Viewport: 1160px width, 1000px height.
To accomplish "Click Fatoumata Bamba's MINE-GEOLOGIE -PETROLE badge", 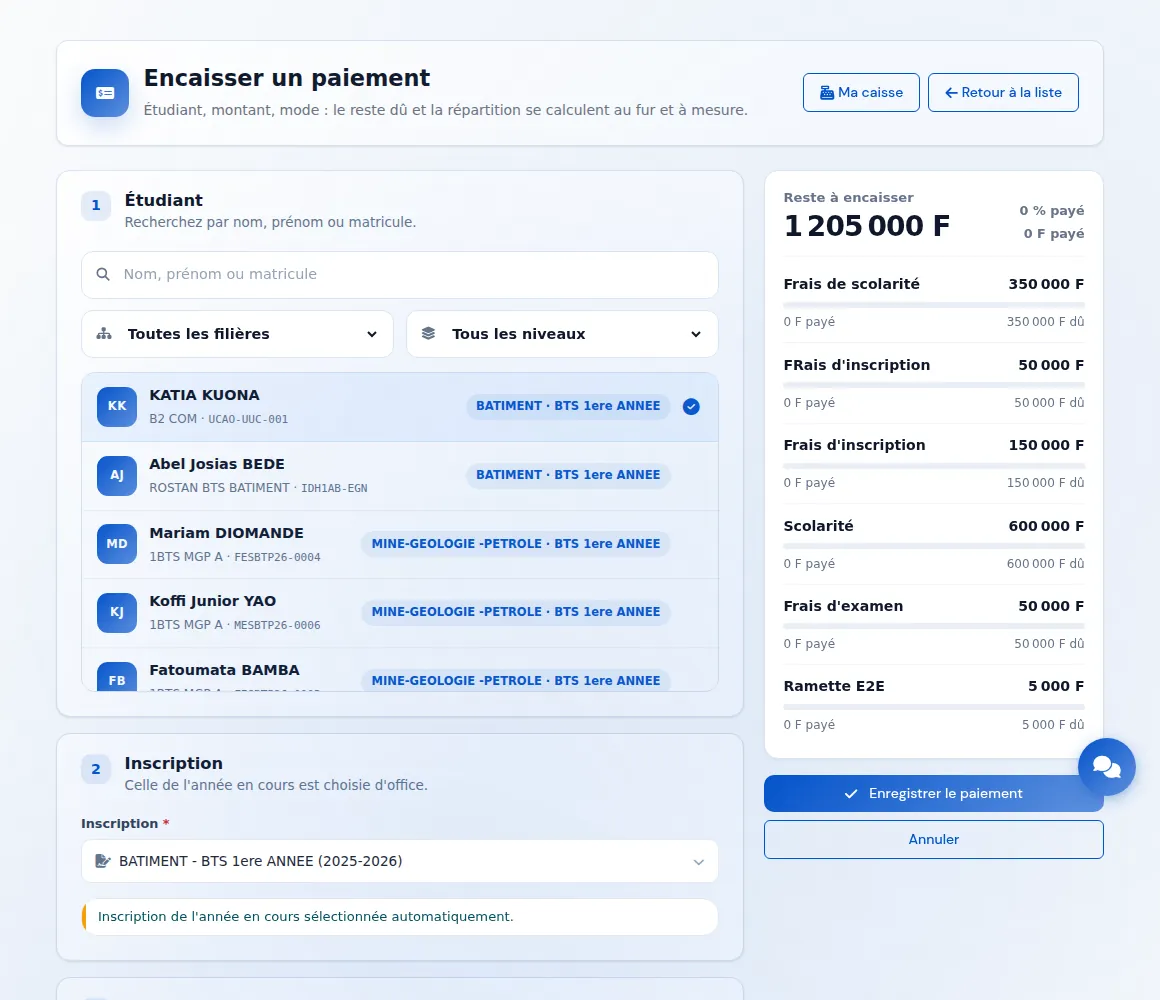I will point(516,680).
